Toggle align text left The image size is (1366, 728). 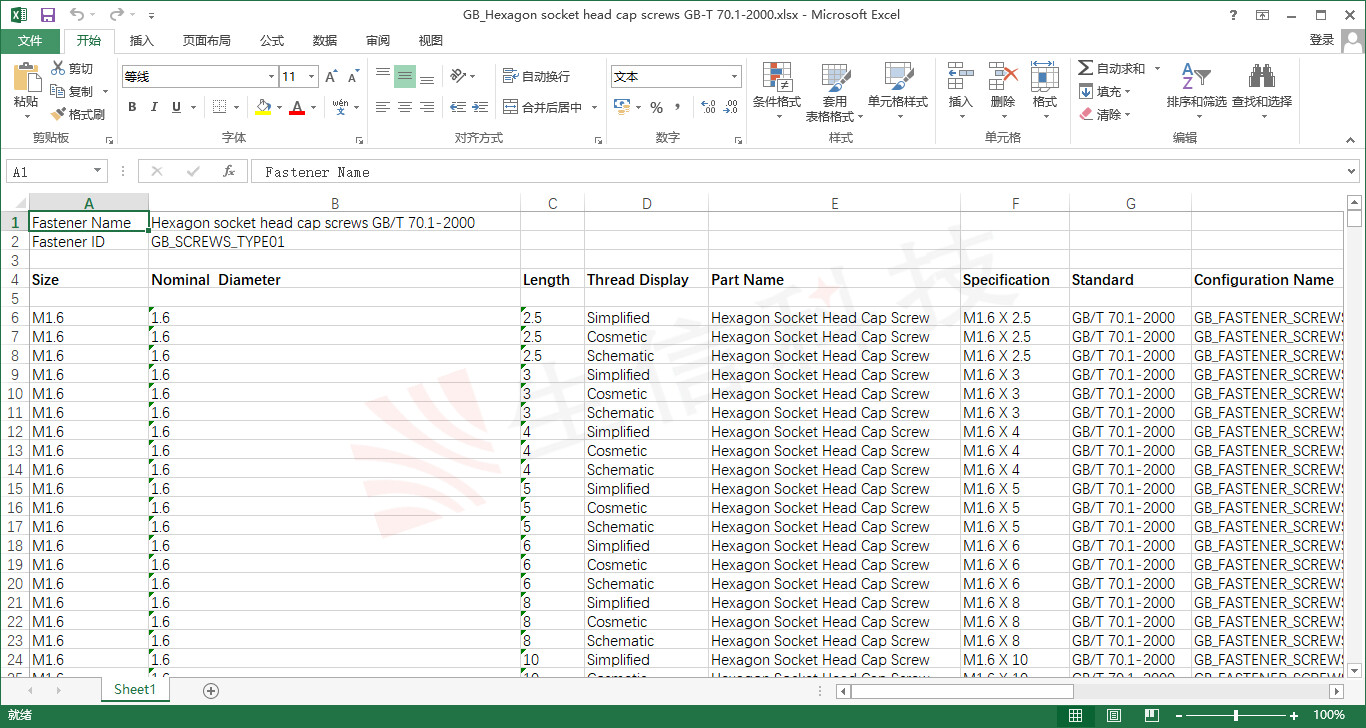pos(382,107)
